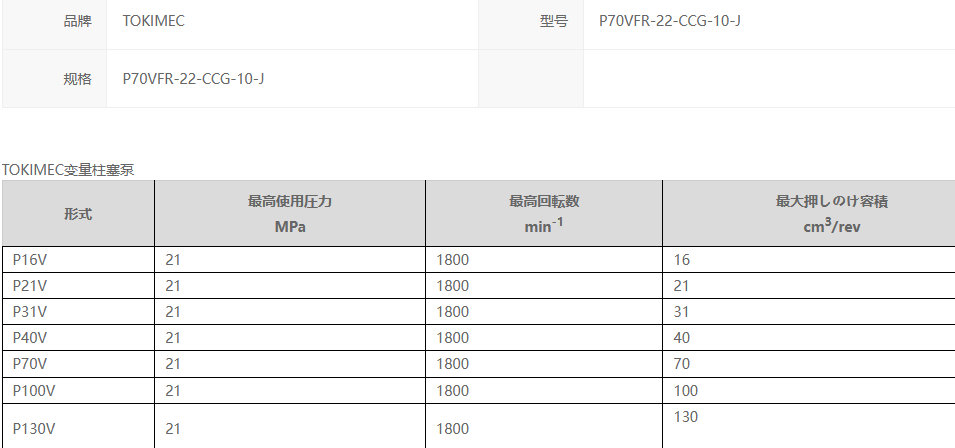Screen dimensions: 955x448
Task: Click the TOKIMEC变量柱塞泵 heading text
Action: click(x=68, y=169)
